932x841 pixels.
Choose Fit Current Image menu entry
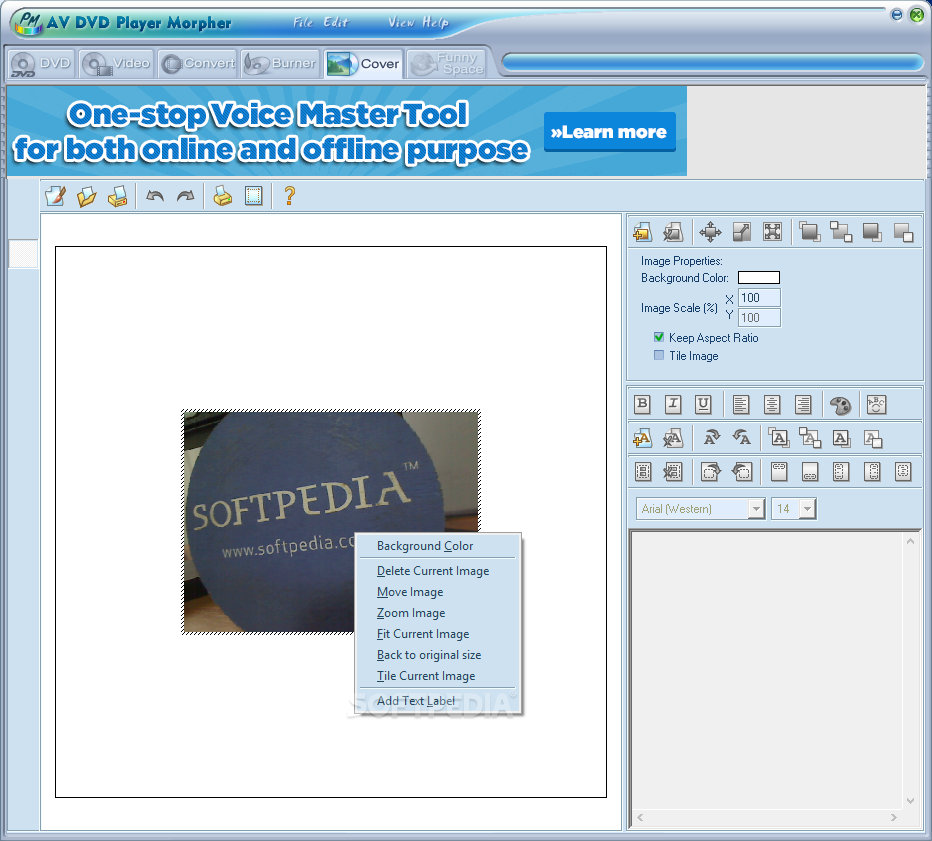[437, 634]
